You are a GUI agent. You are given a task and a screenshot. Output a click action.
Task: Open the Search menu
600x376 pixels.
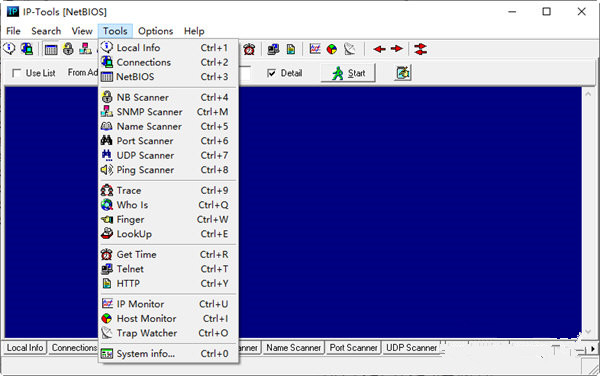tap(46, 31)
